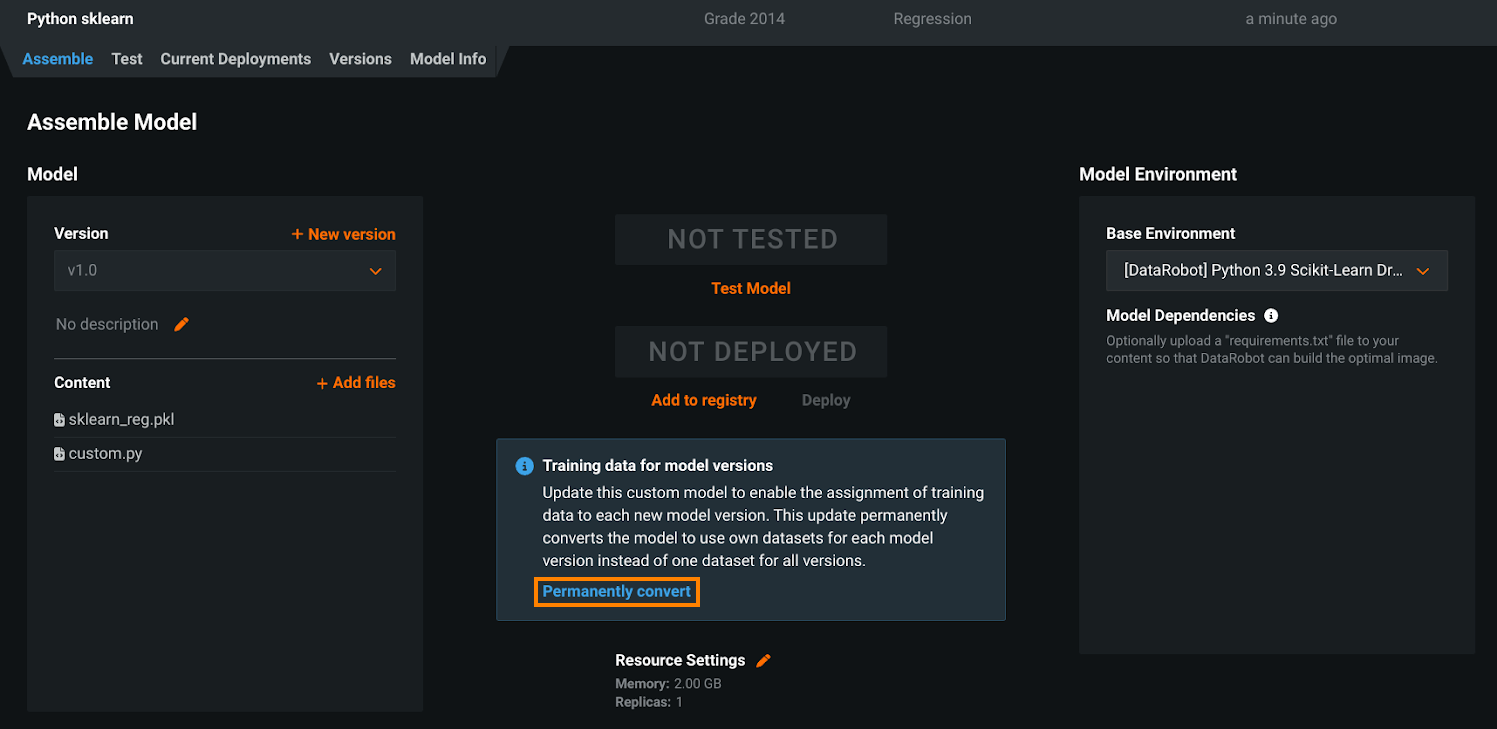Open the Current Deployments tab

coord(235,59)
